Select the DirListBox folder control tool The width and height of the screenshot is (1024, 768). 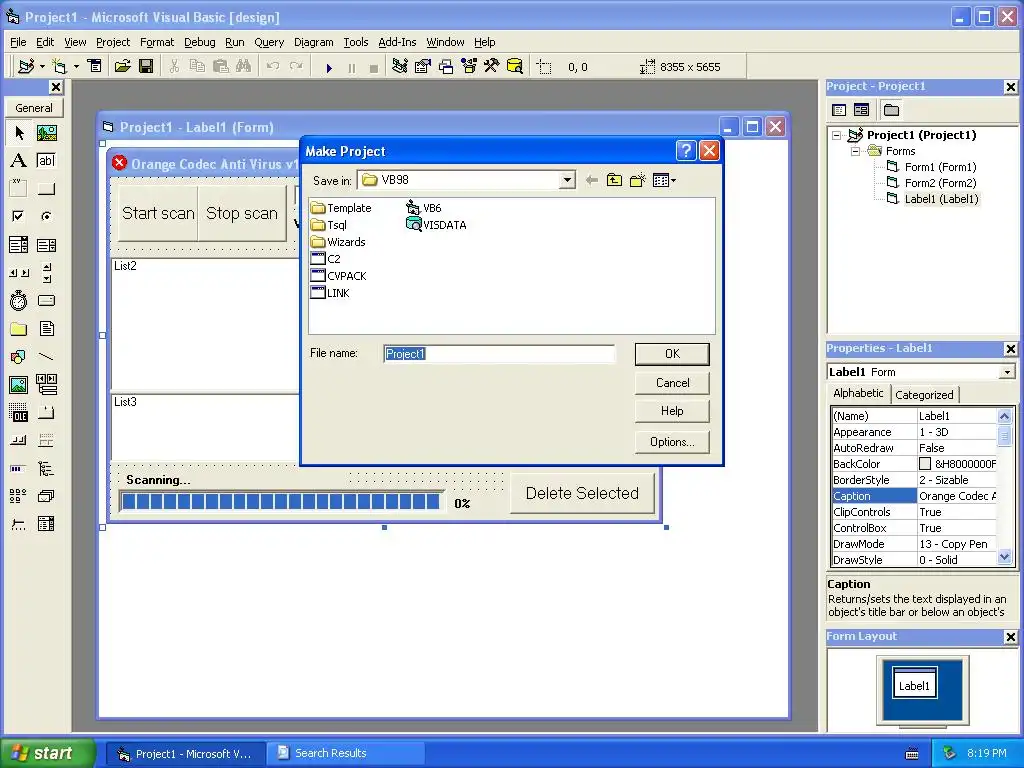coord(19,328)
